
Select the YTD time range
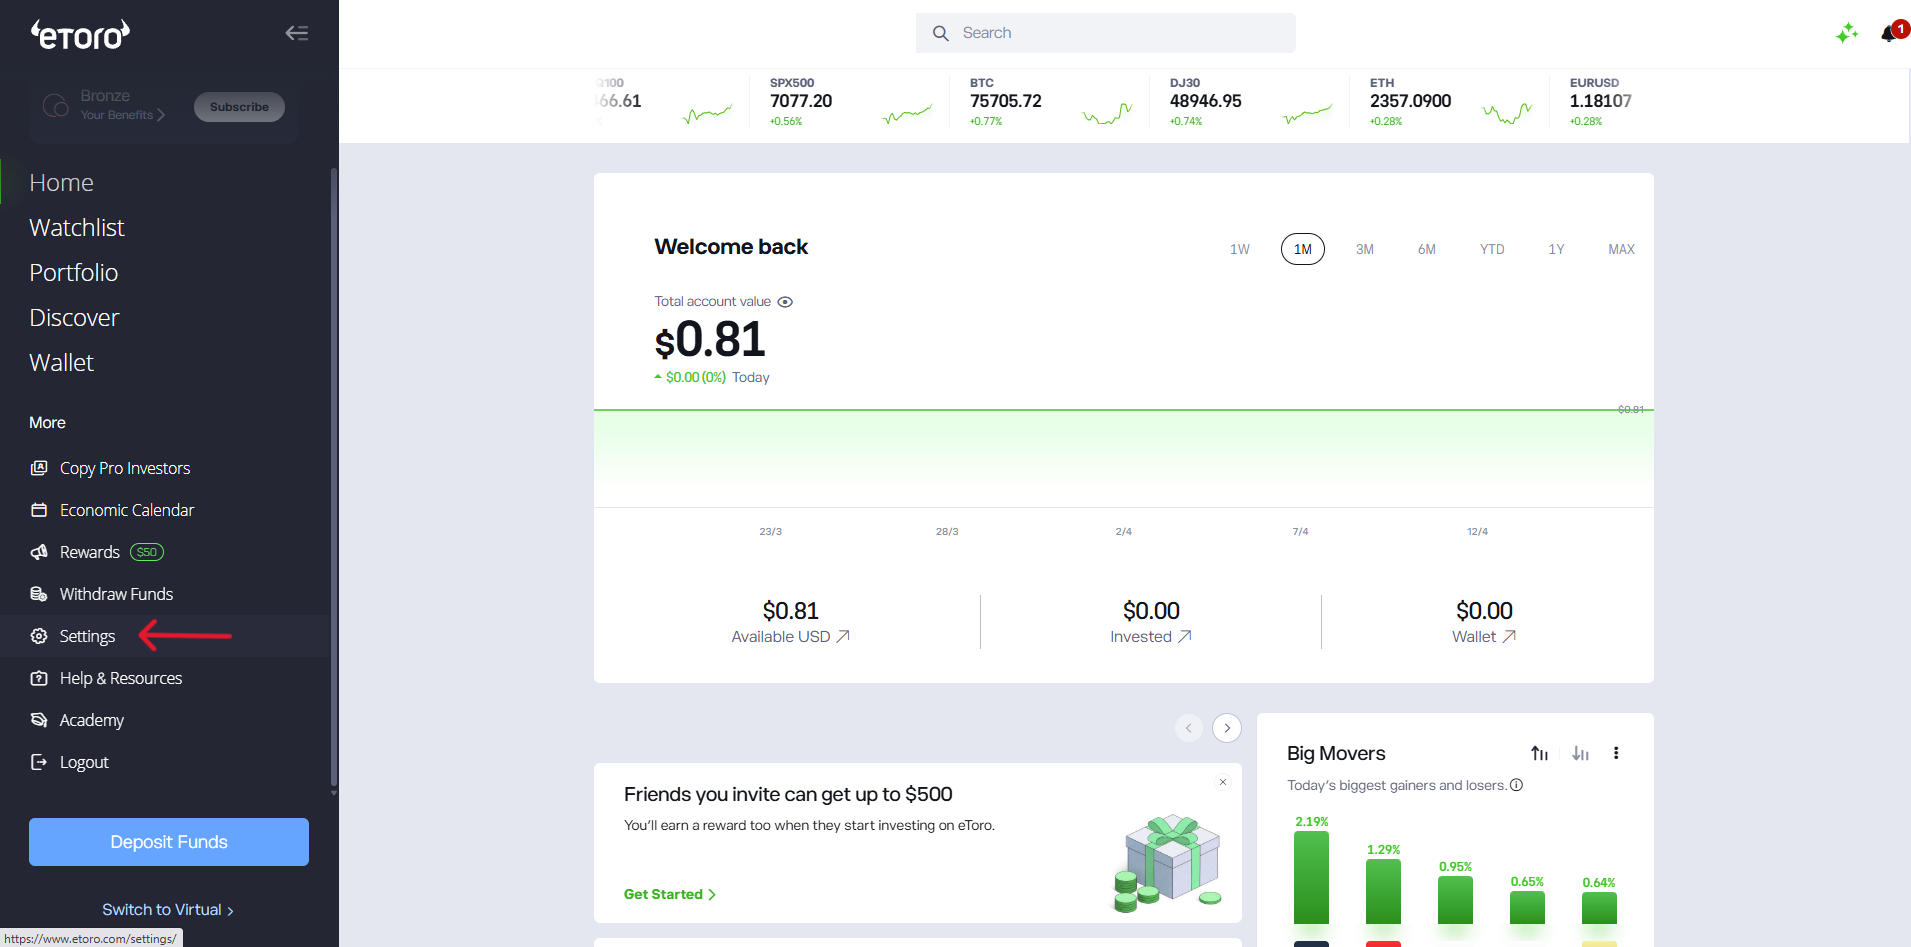tap(1492, 249)
